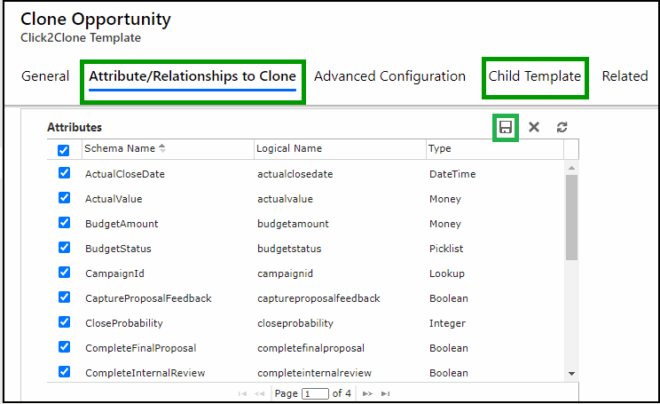Screen dimensions: 660x404
Task: Switch to the General tab
Action: coord(45,76)
